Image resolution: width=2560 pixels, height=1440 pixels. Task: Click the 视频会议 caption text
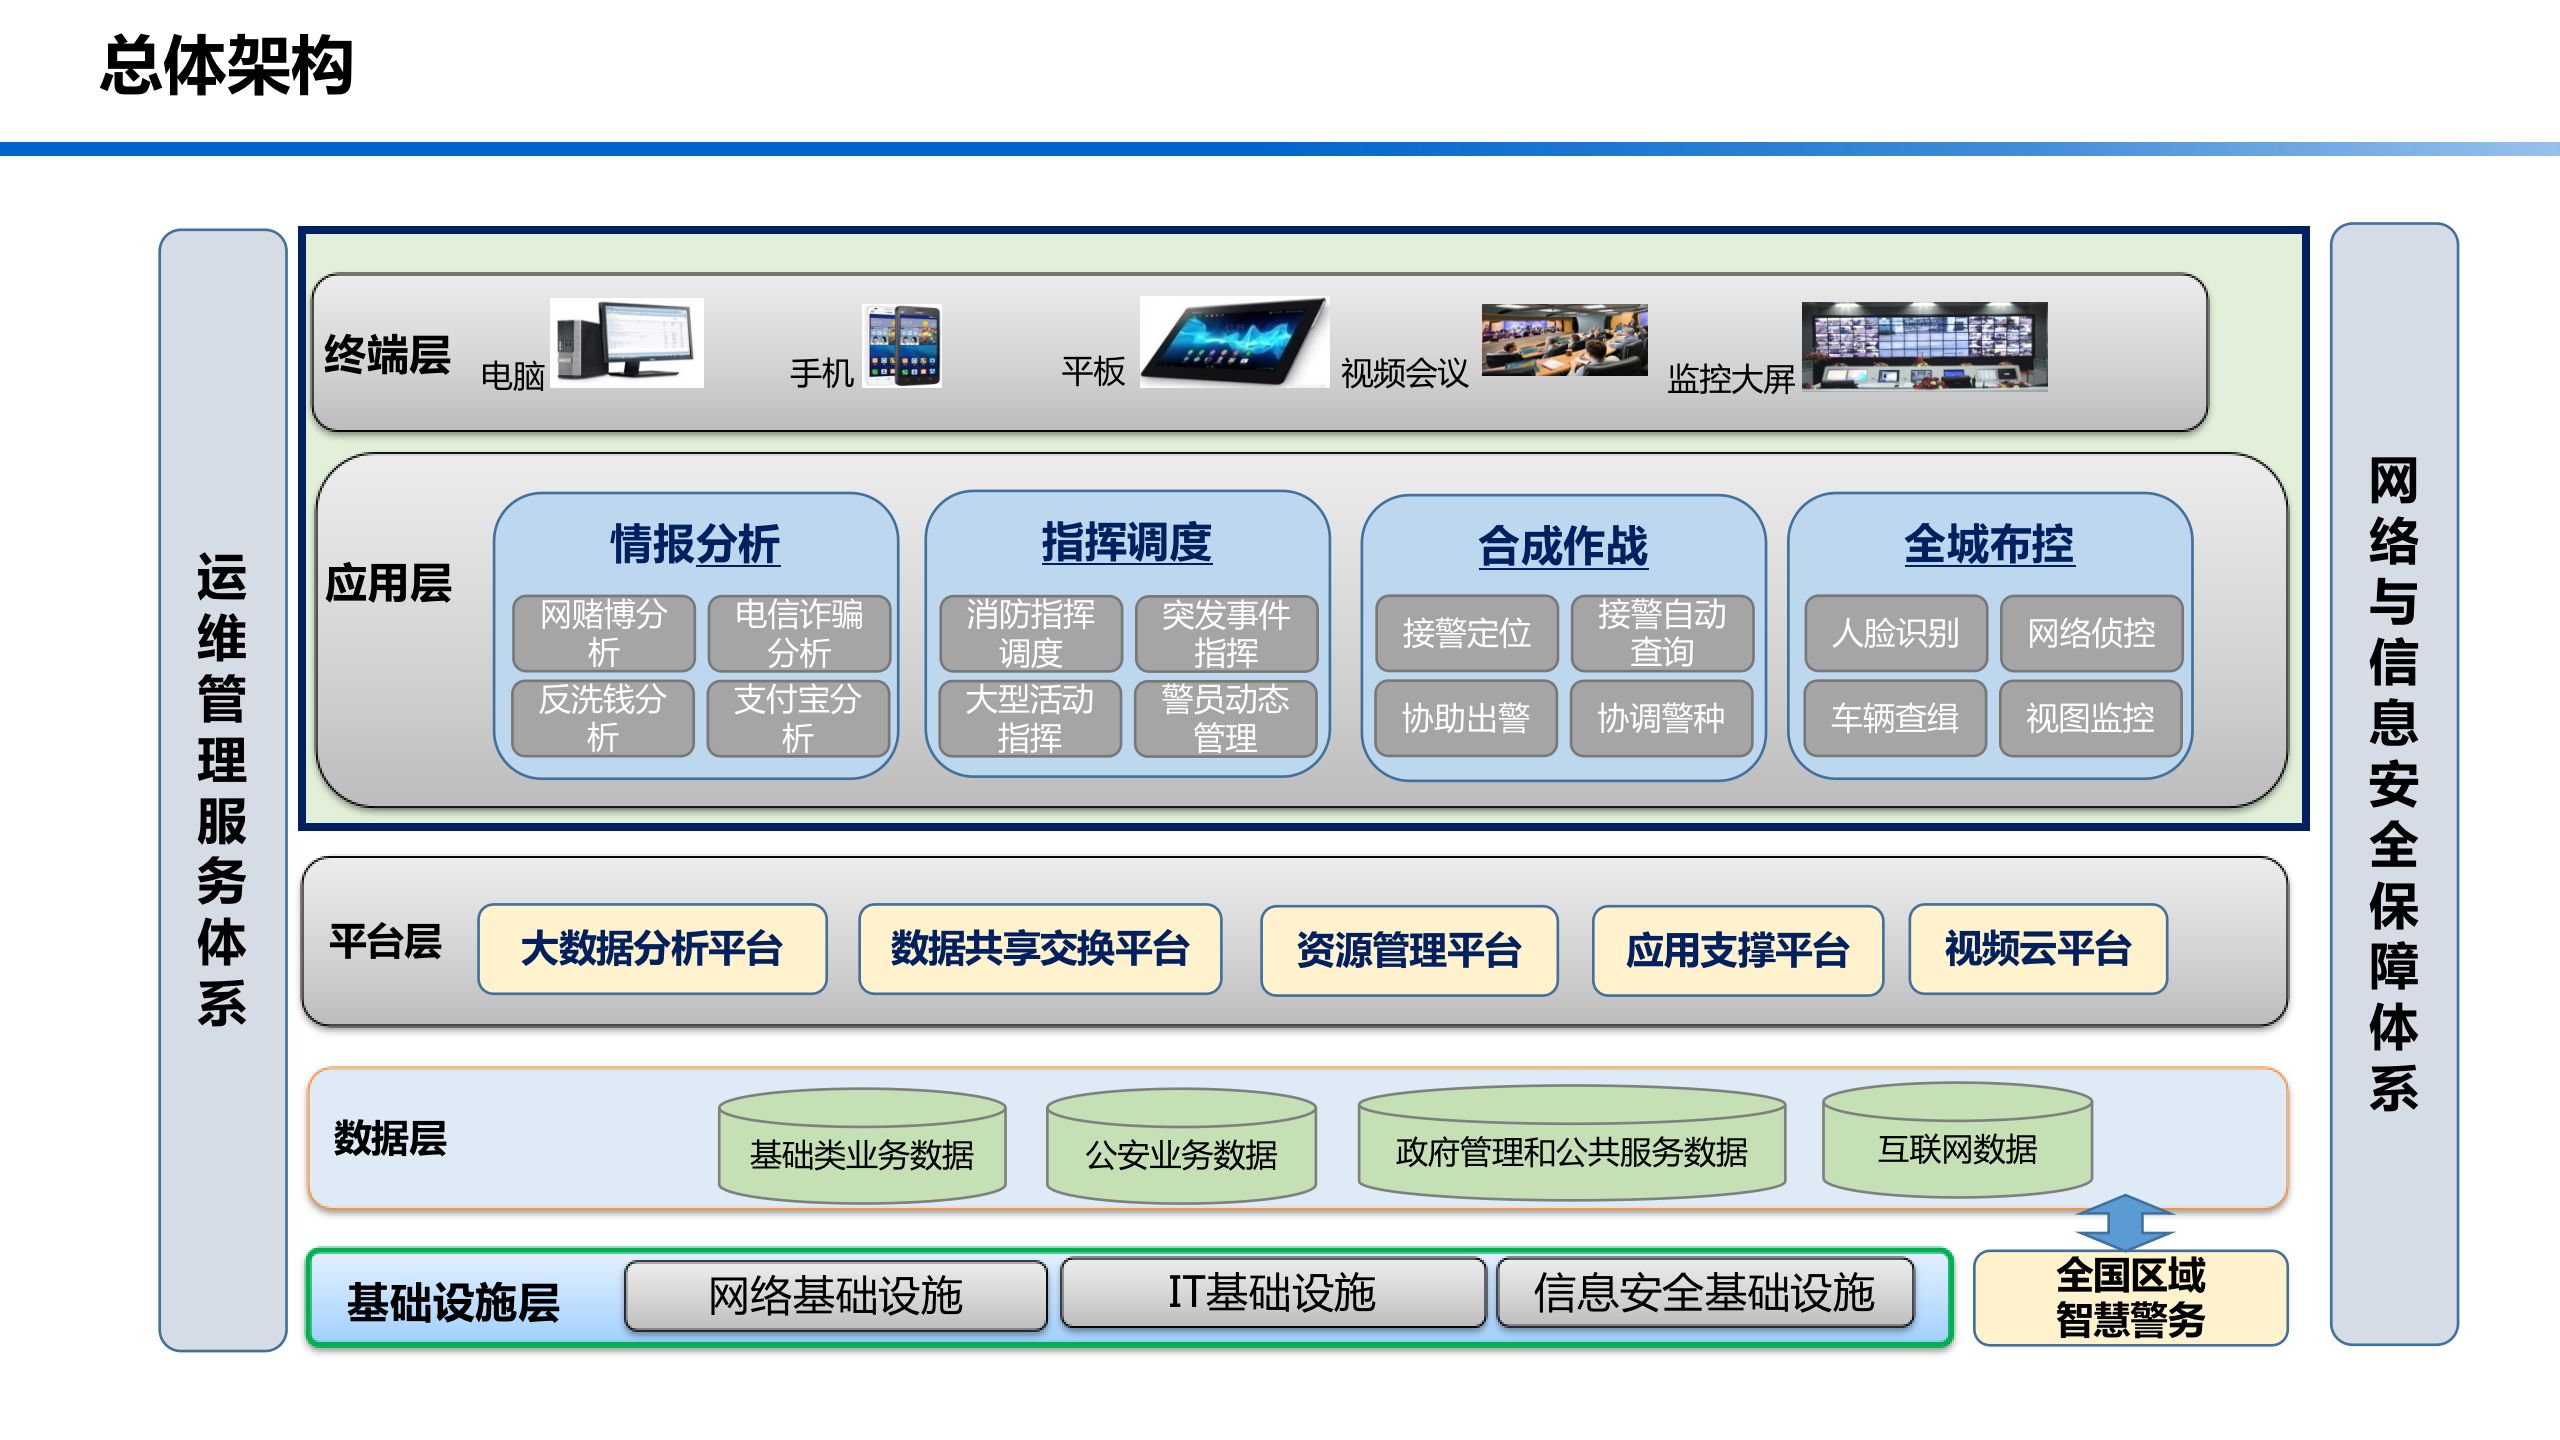[1405, 374]
